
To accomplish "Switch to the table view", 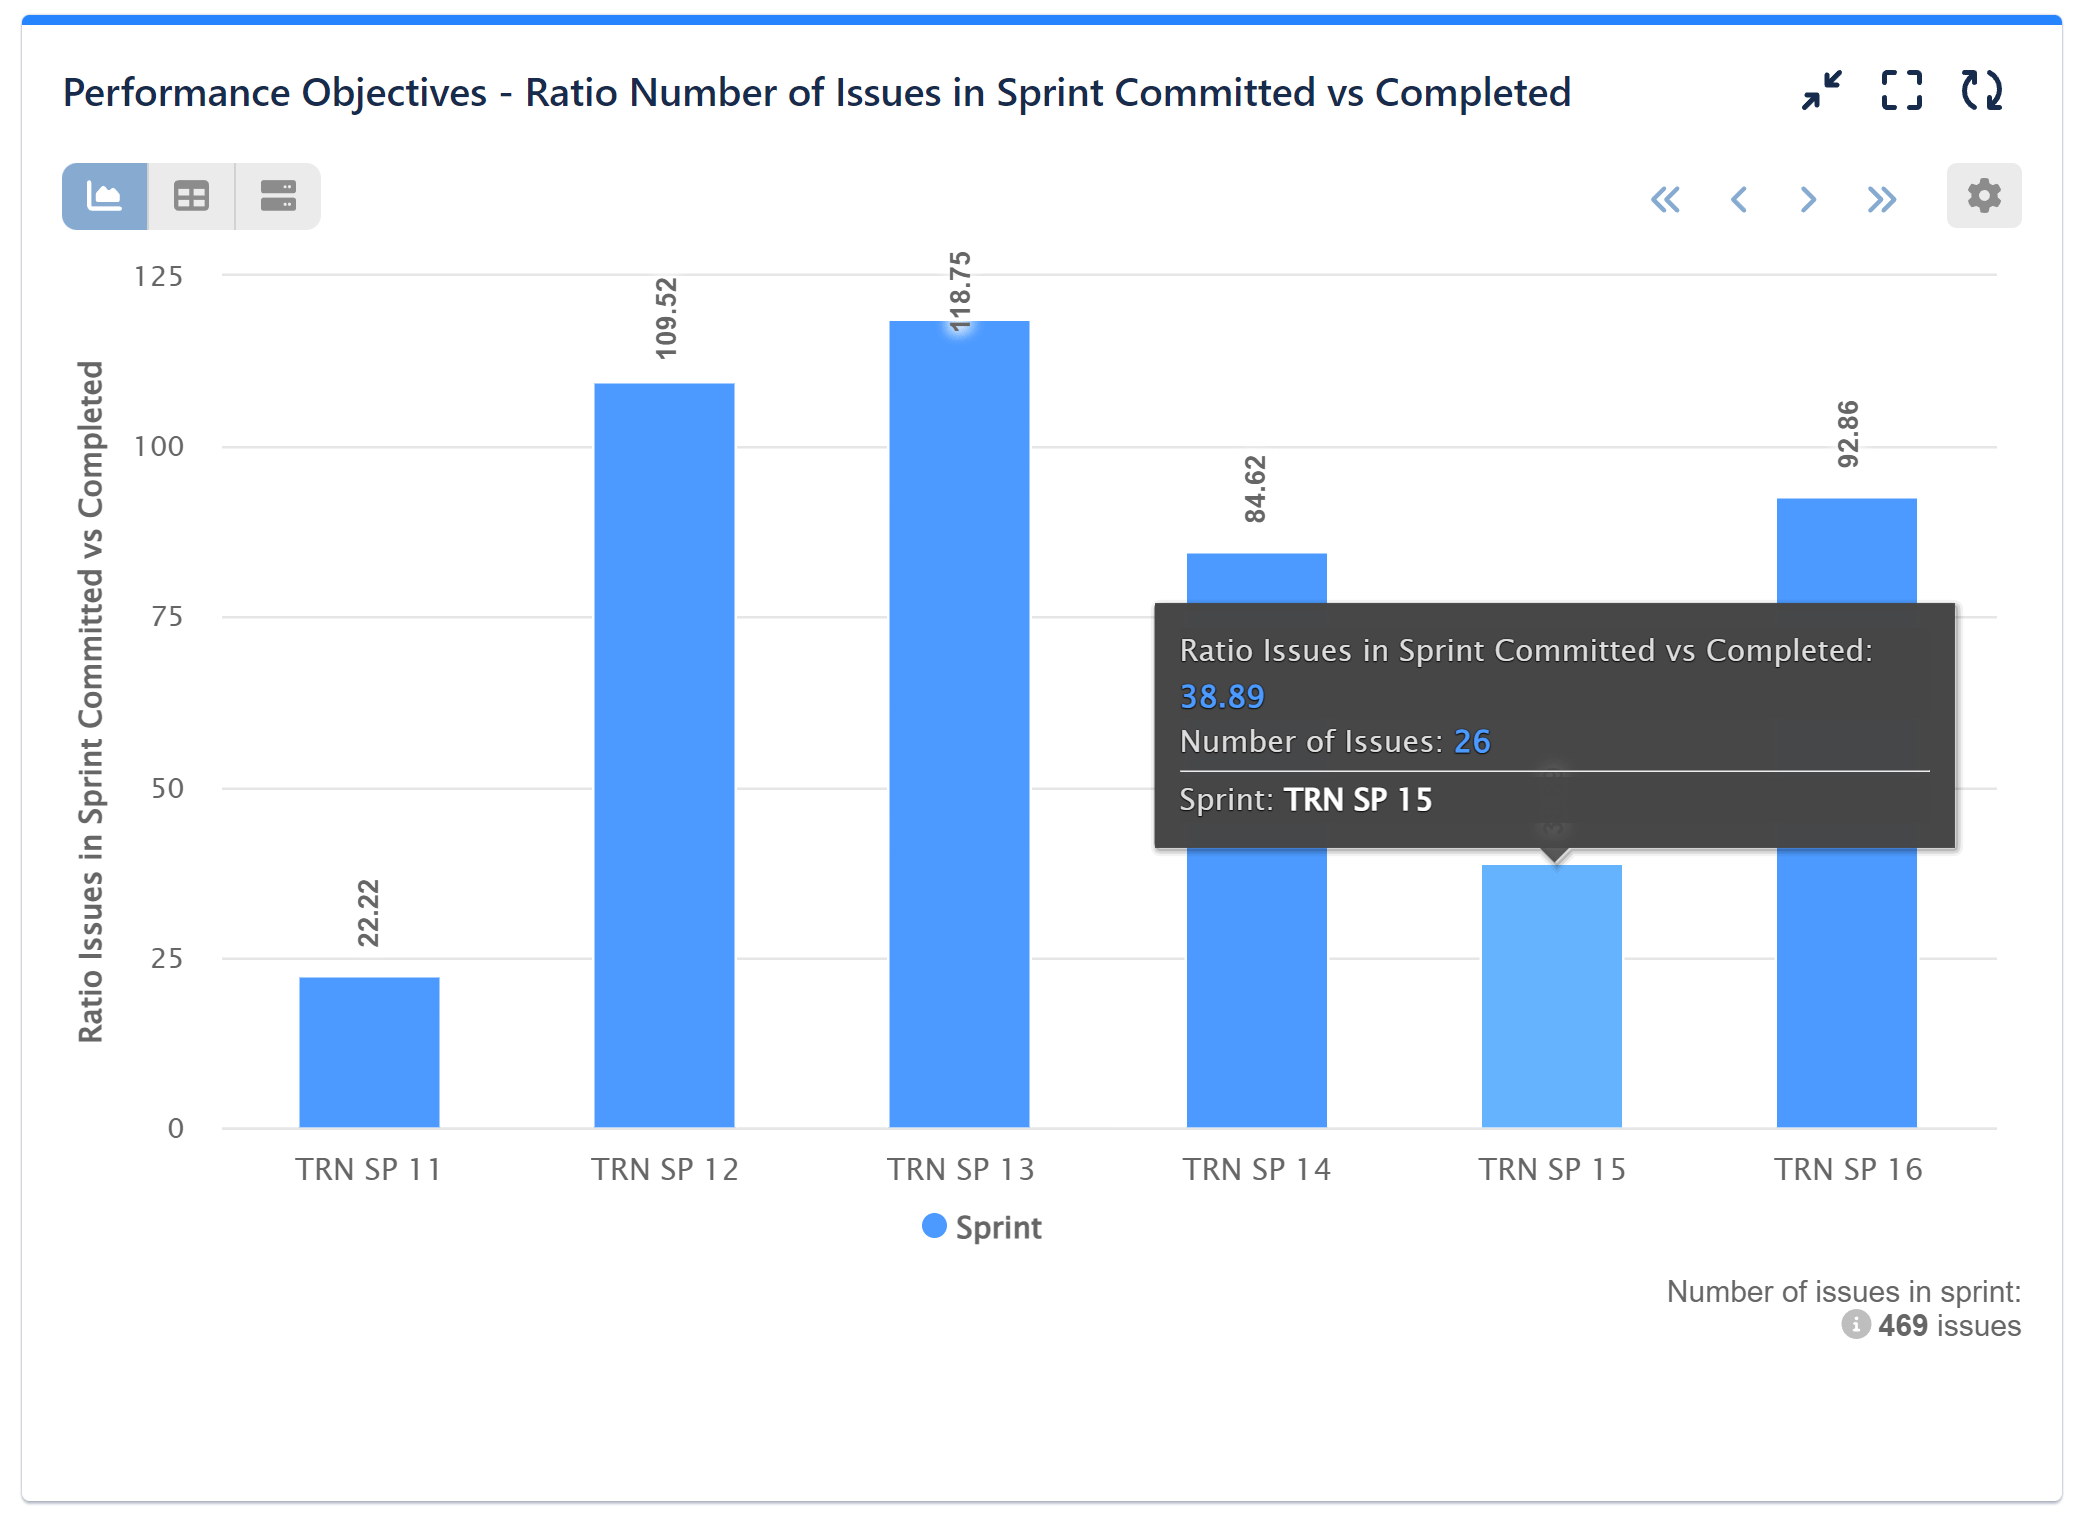I will pyautogui.click(x=190, y=196).
